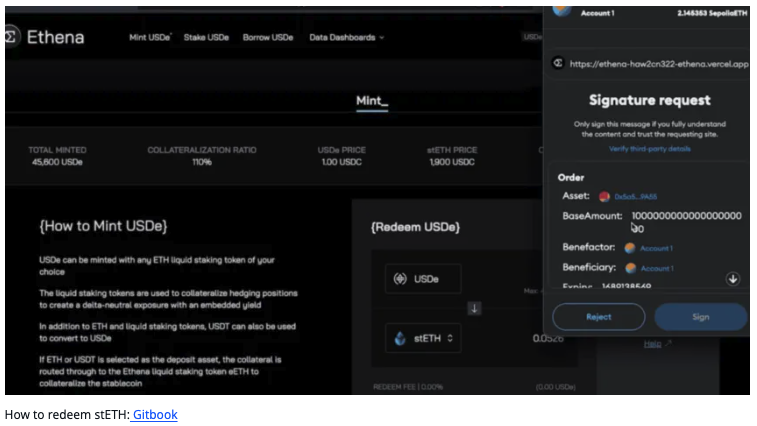This screenshot has height=426, width=757.
Task: Click the USDe PRICE 1.00 USDC value
Action: [x=341, y=162]
